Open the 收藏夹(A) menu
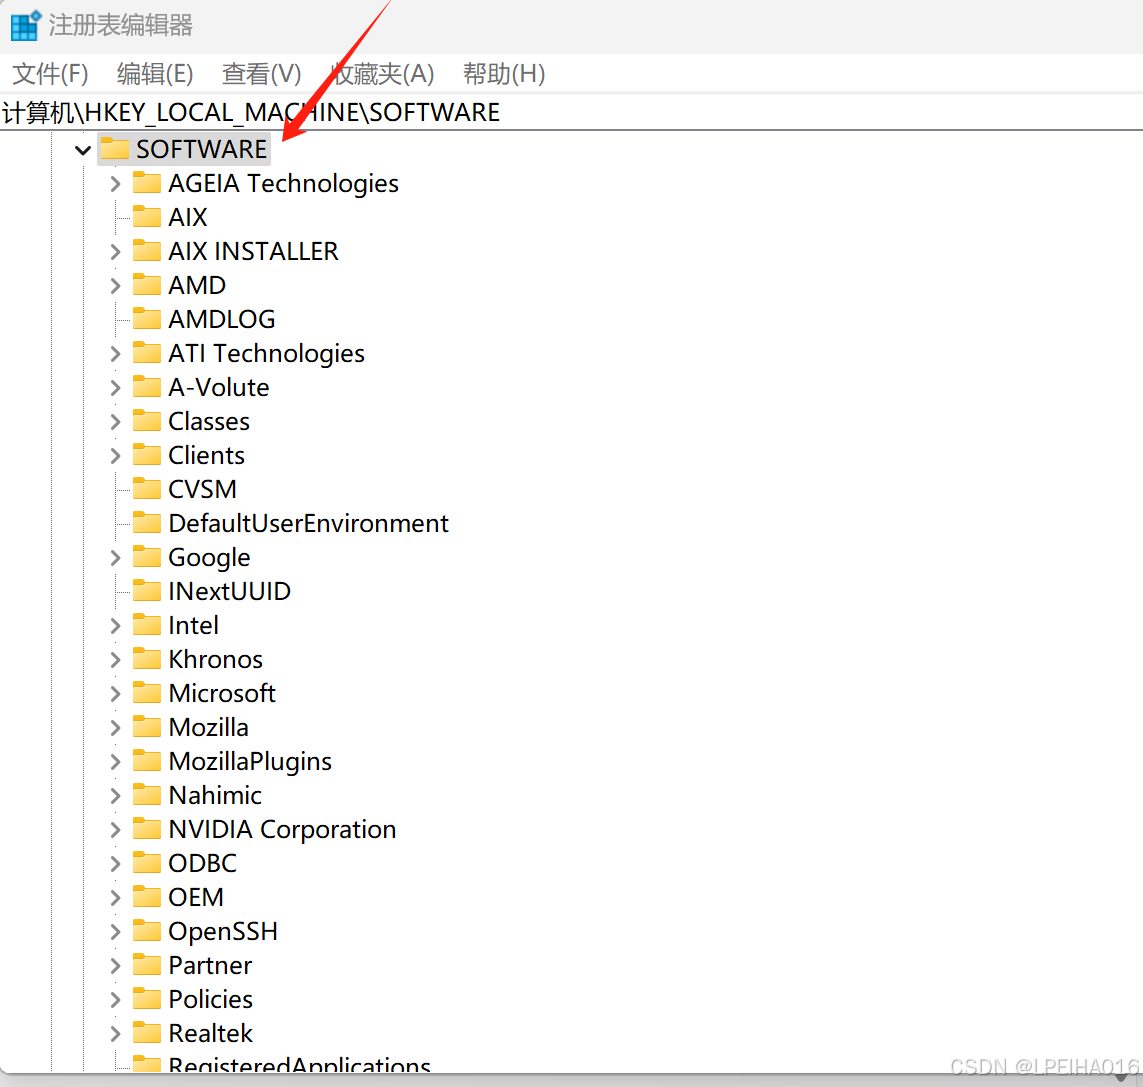 tap(382, 74)
